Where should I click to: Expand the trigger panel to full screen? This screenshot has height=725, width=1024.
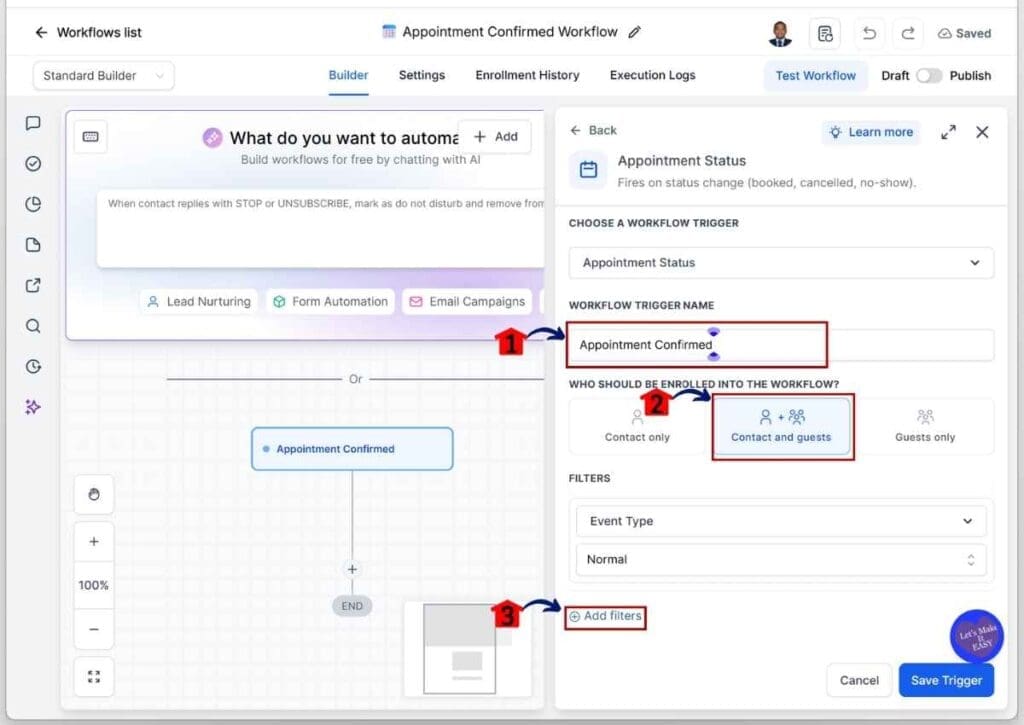[x=948, y=133]
